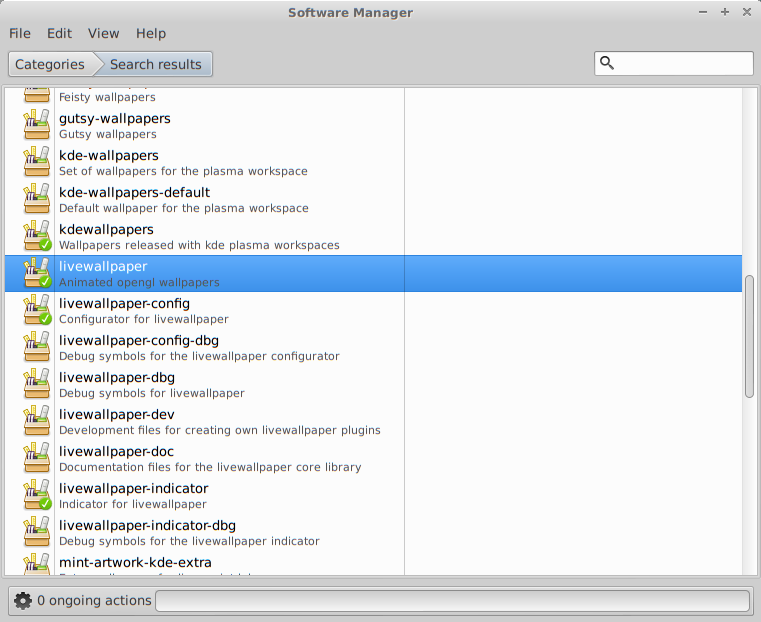Open the View menu

pyautogui.click(x=103, y=33)
